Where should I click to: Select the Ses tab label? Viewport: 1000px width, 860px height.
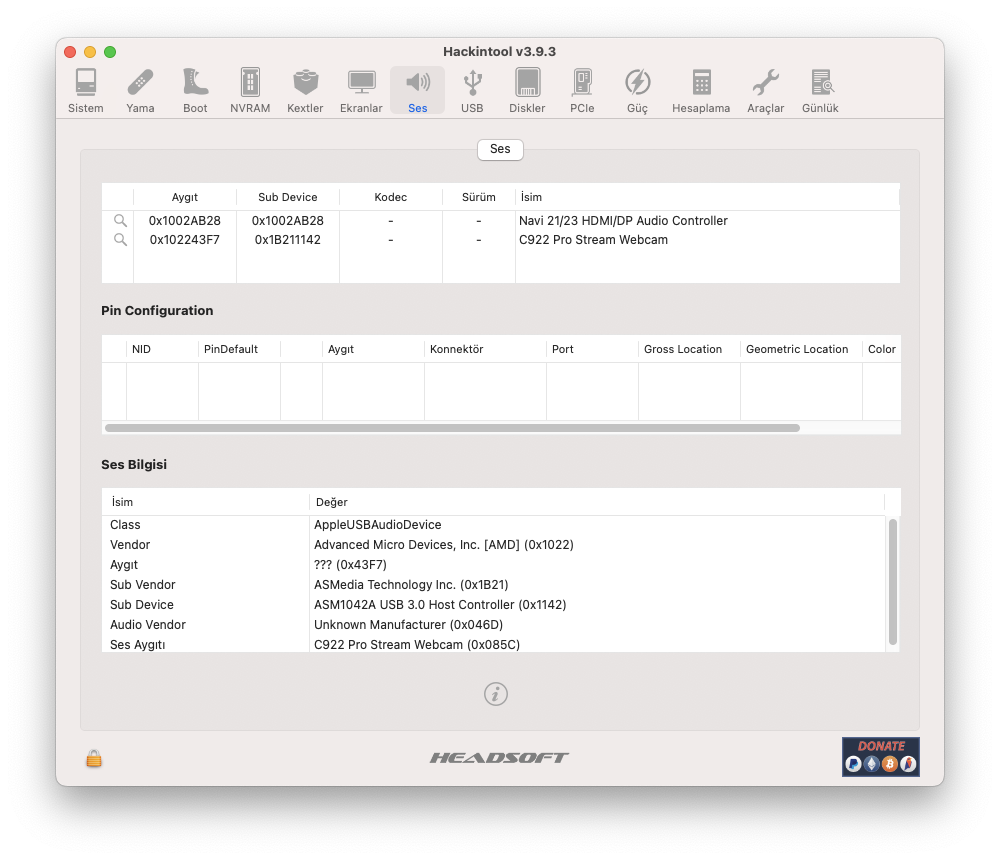pos(500,149)
